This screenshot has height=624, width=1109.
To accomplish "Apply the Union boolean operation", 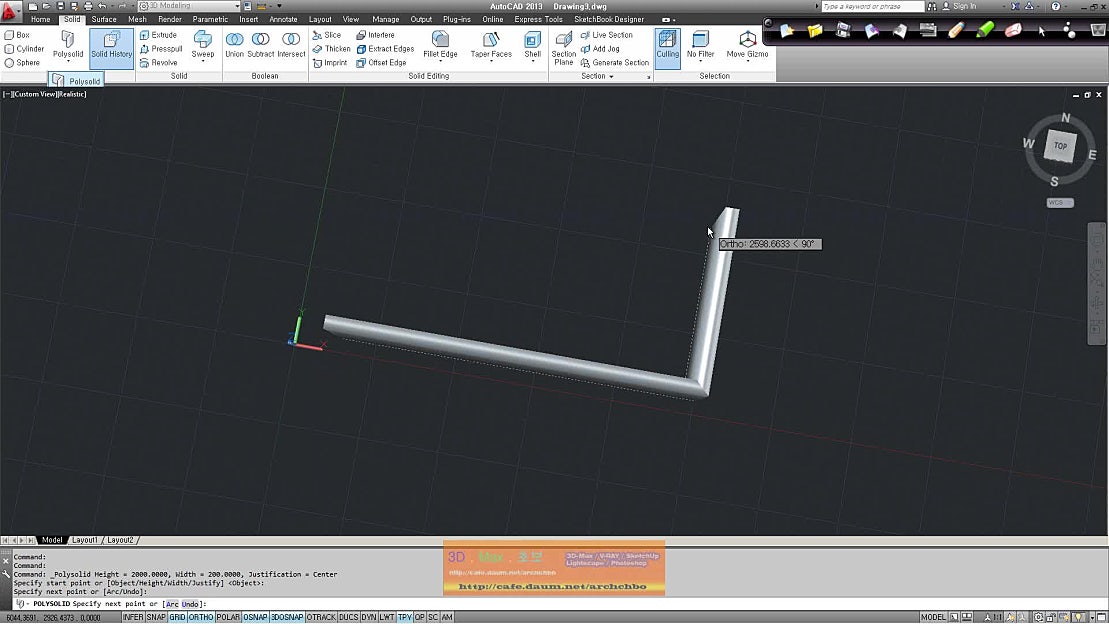I will pyautogui.click(x=235, y=43).
